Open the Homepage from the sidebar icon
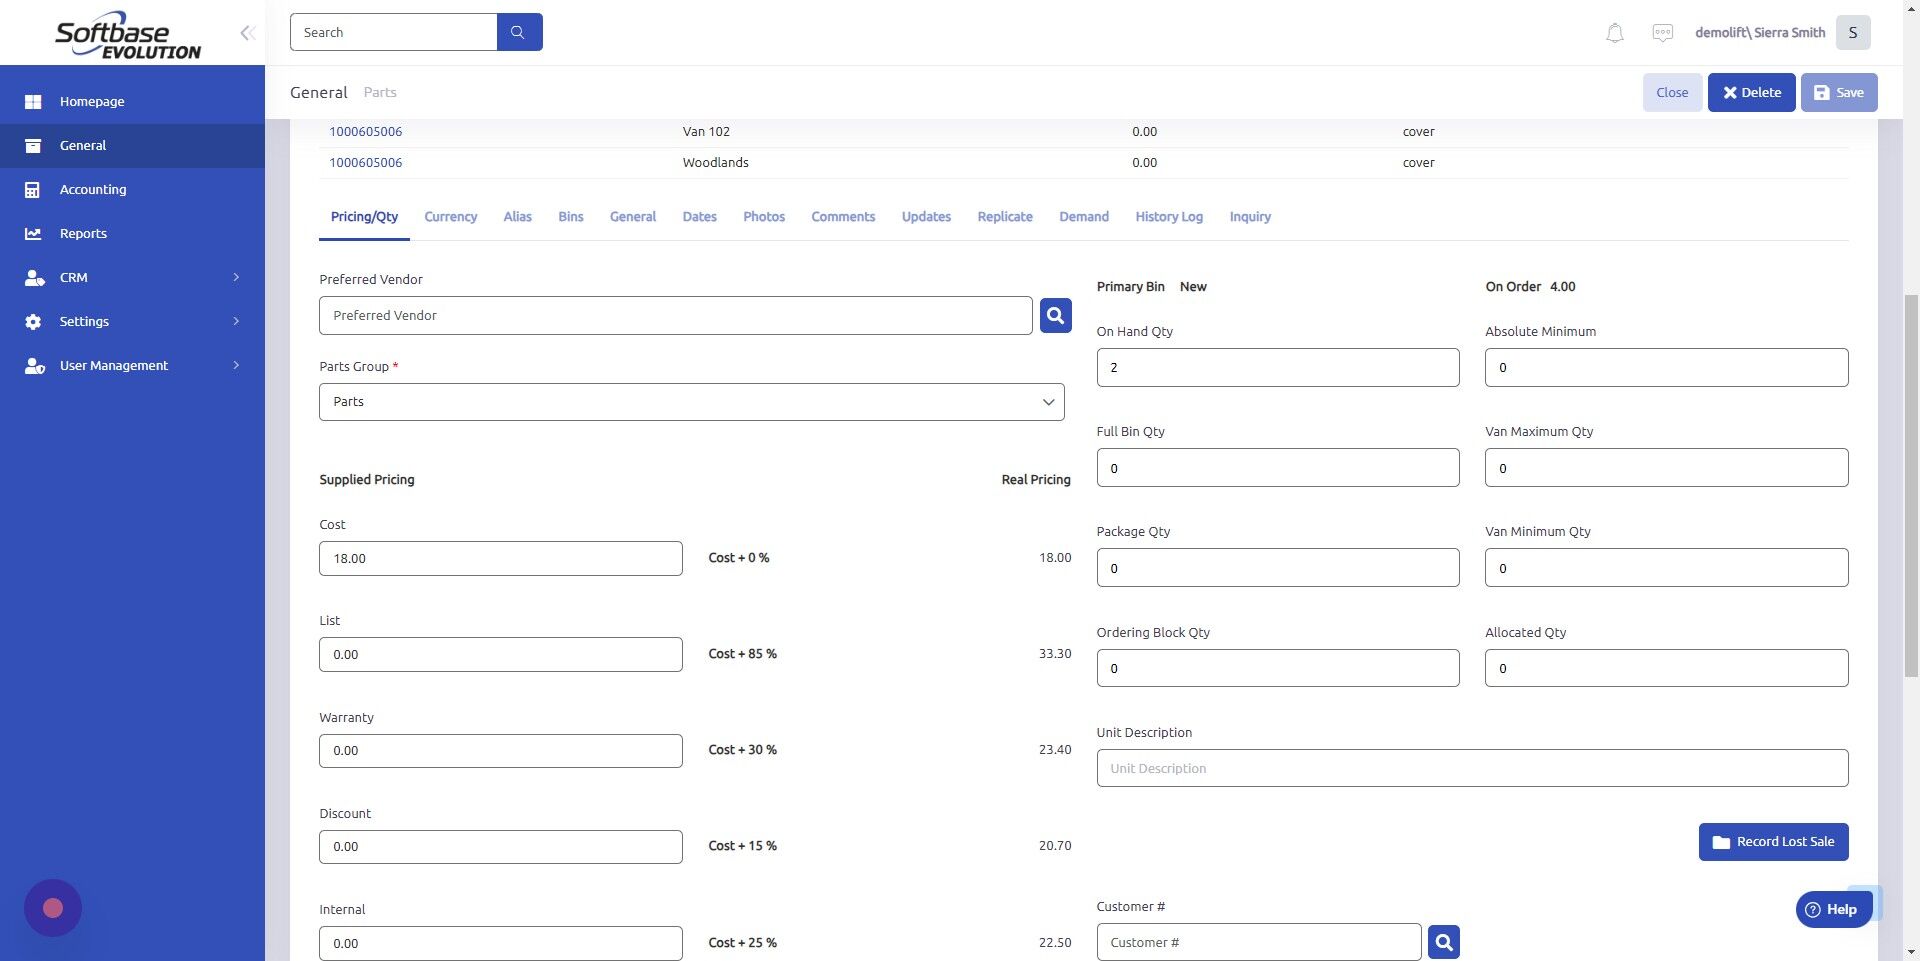This screenshot has height=961, width=1920. (x=33, y=101)
